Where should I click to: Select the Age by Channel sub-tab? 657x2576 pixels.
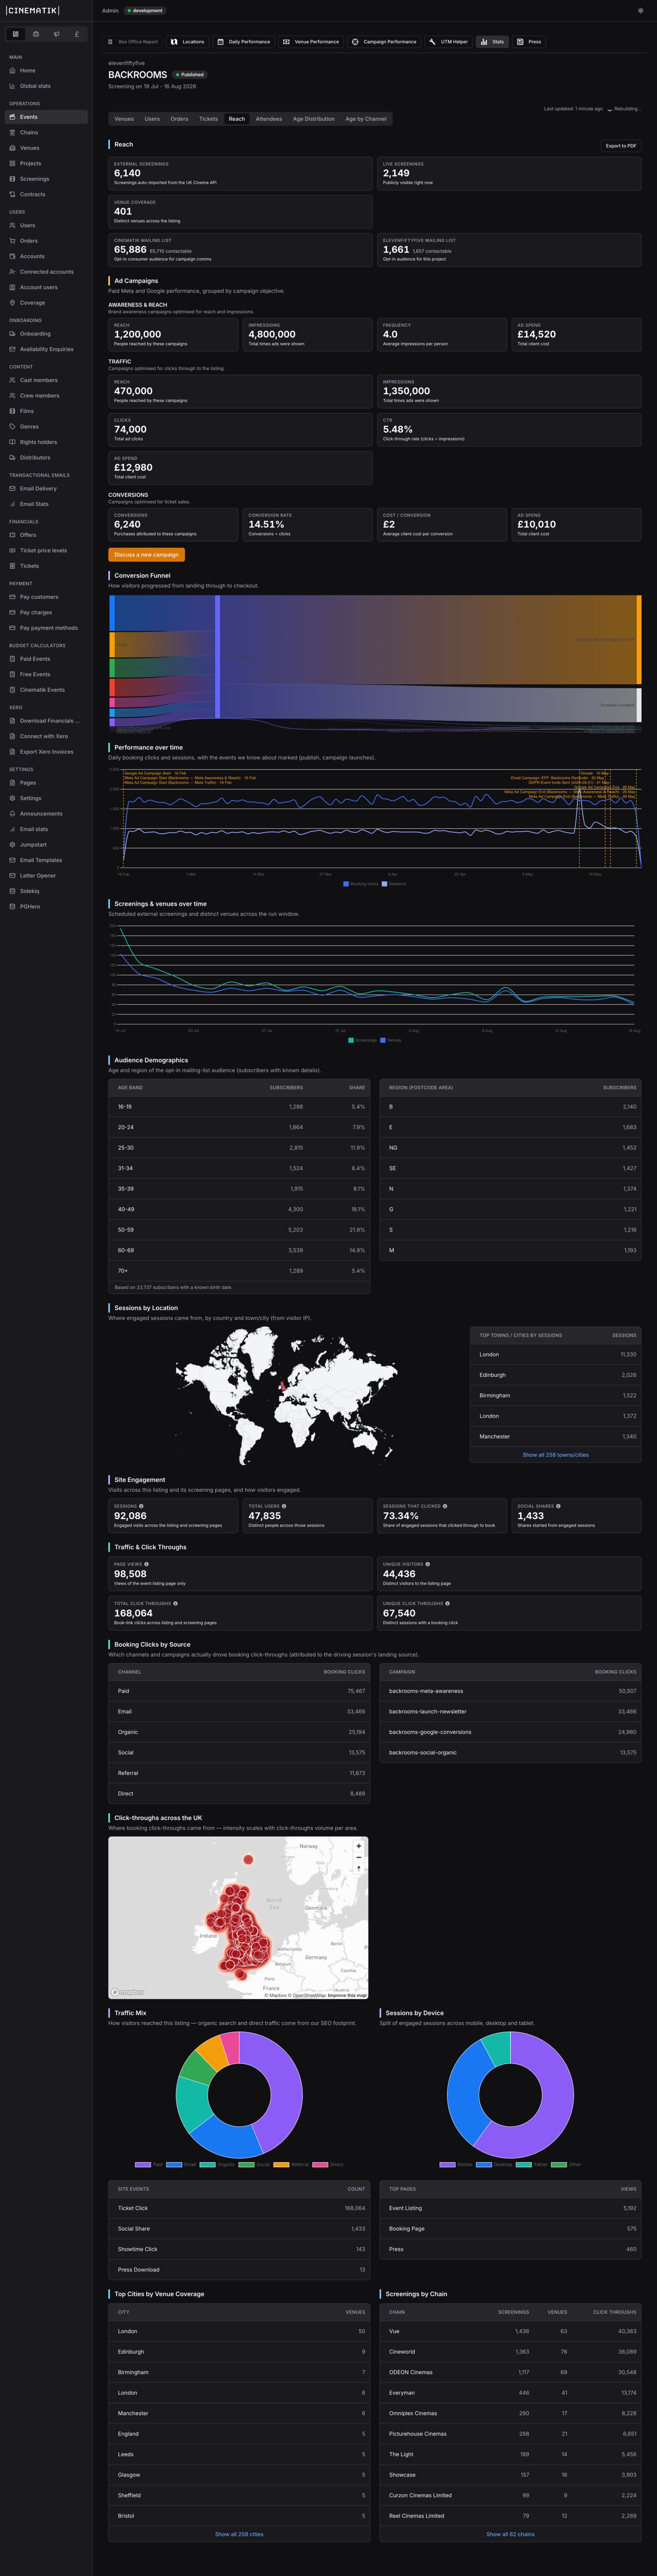366,119
